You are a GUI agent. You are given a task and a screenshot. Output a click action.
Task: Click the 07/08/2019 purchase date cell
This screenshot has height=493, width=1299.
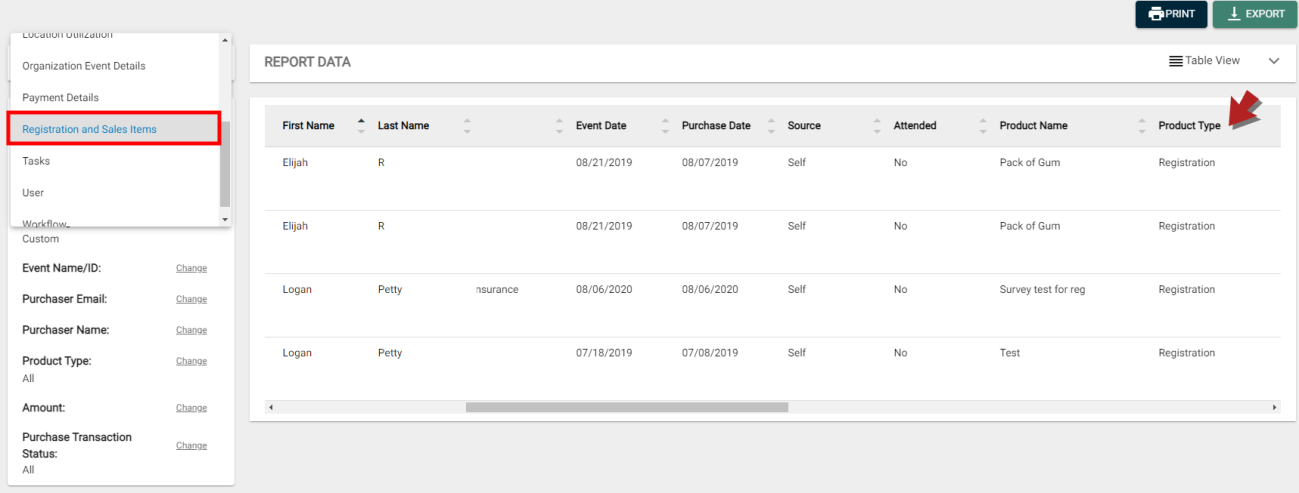(x=710, y=353)
